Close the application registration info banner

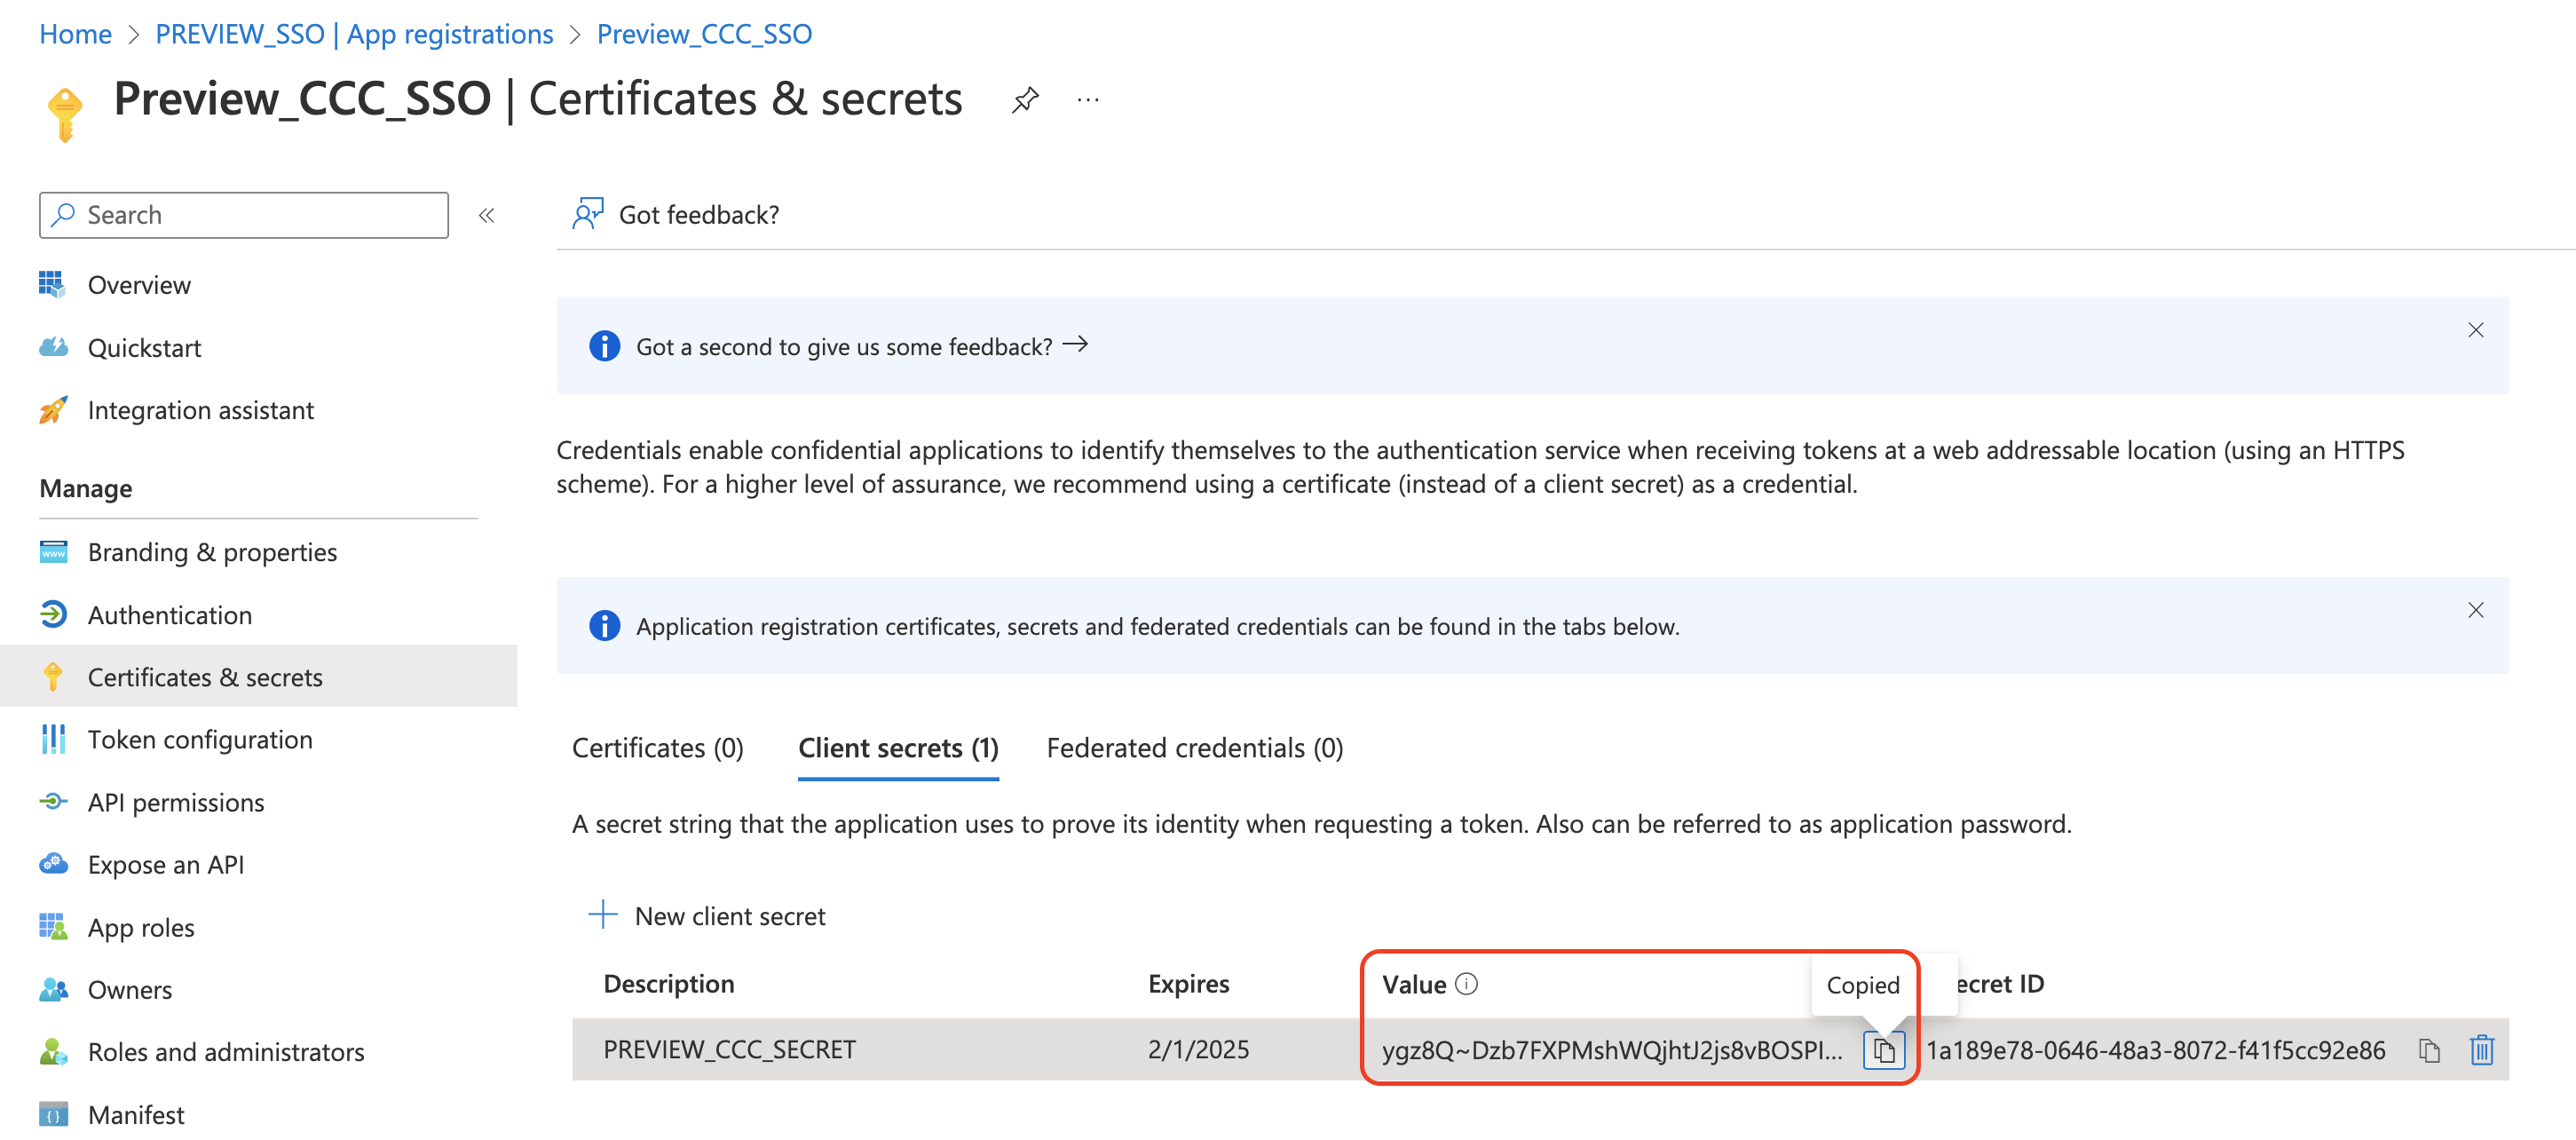[x=2475, y=610]
